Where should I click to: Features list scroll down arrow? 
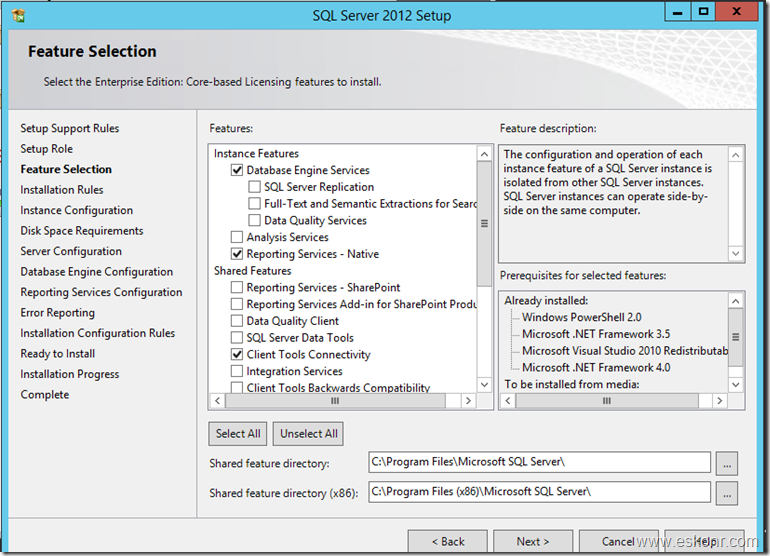pos(484,385)
